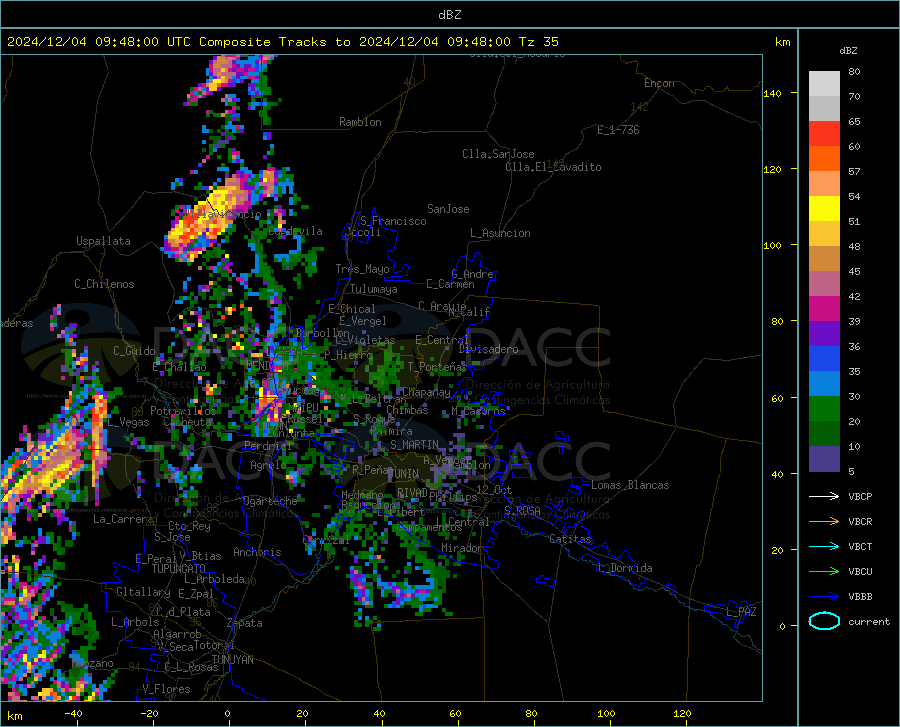Click the 100 km horizontal axis tick

point(606,713)
